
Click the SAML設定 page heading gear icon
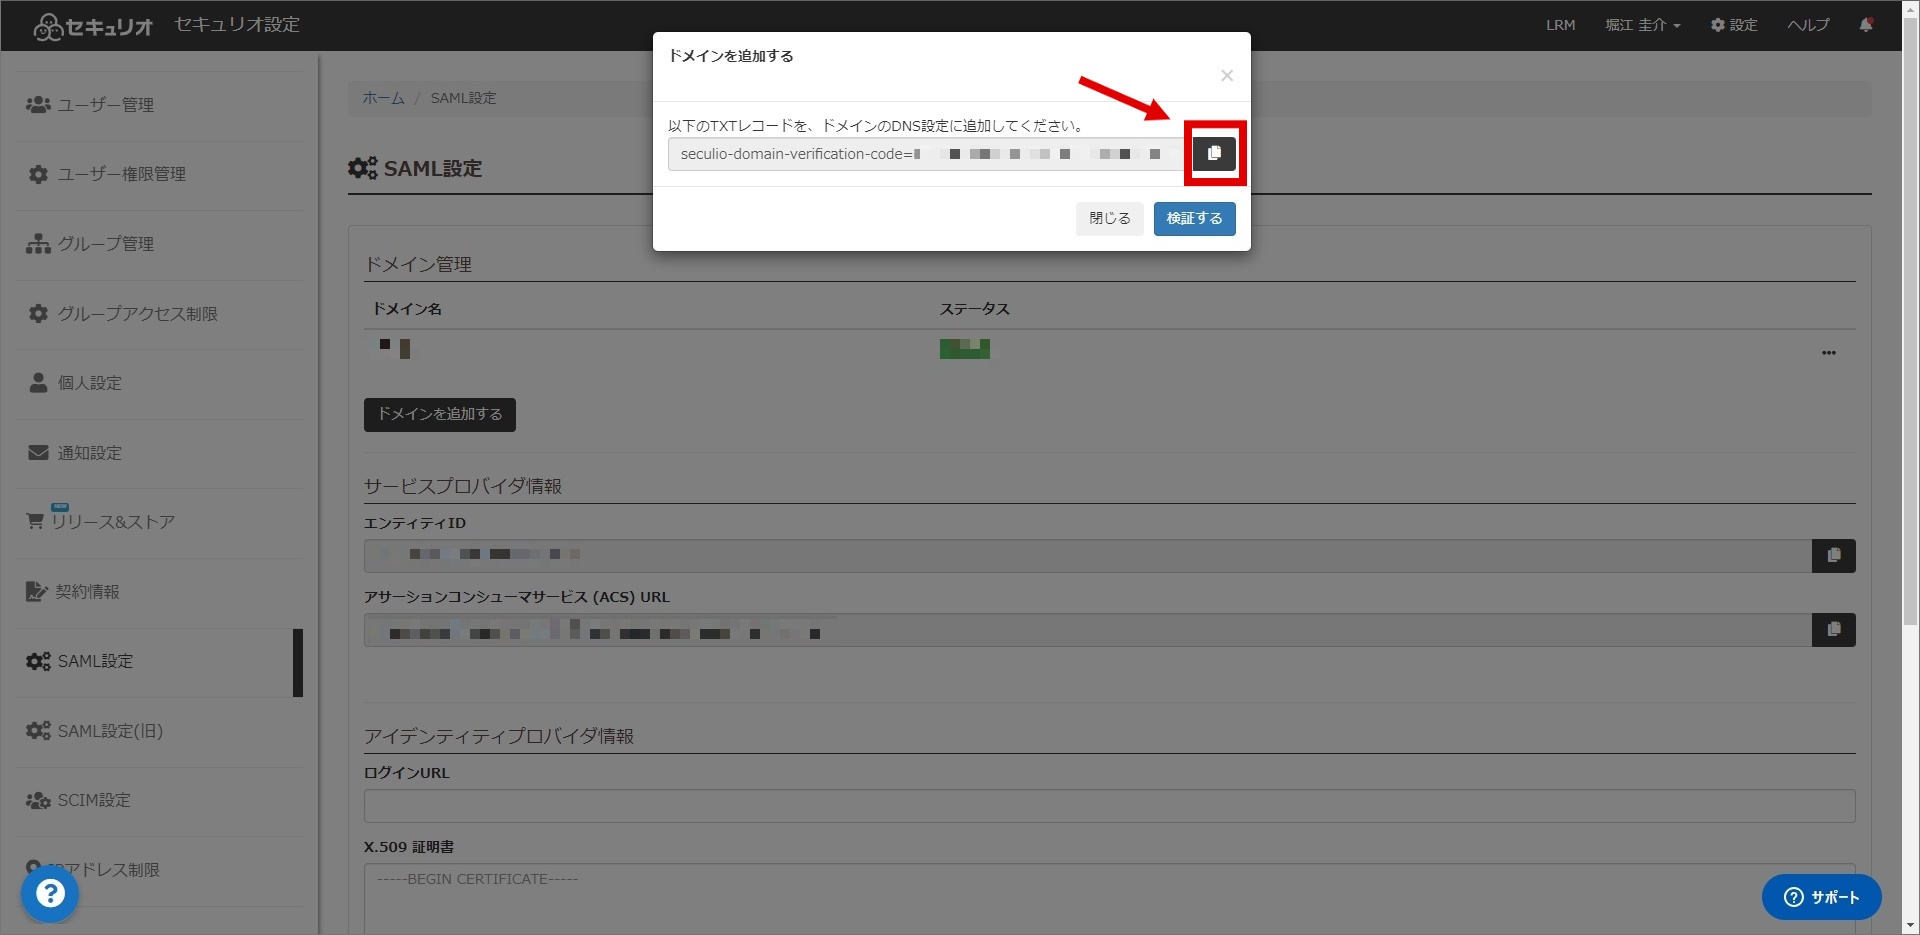point(362,168)
